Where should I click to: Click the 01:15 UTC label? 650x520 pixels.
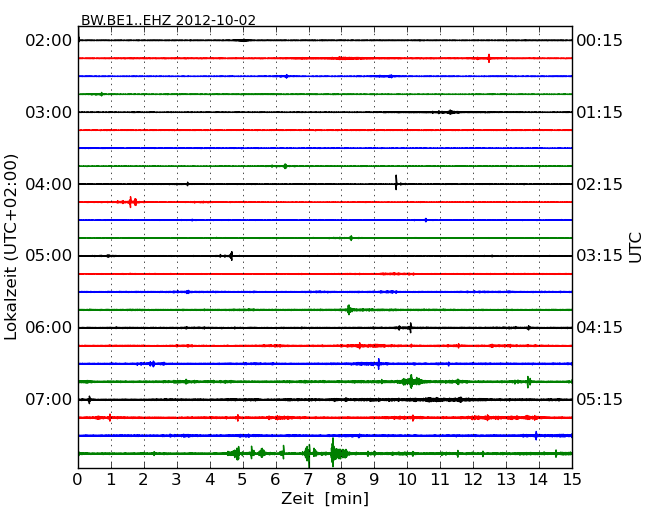(x=599, y=112)
